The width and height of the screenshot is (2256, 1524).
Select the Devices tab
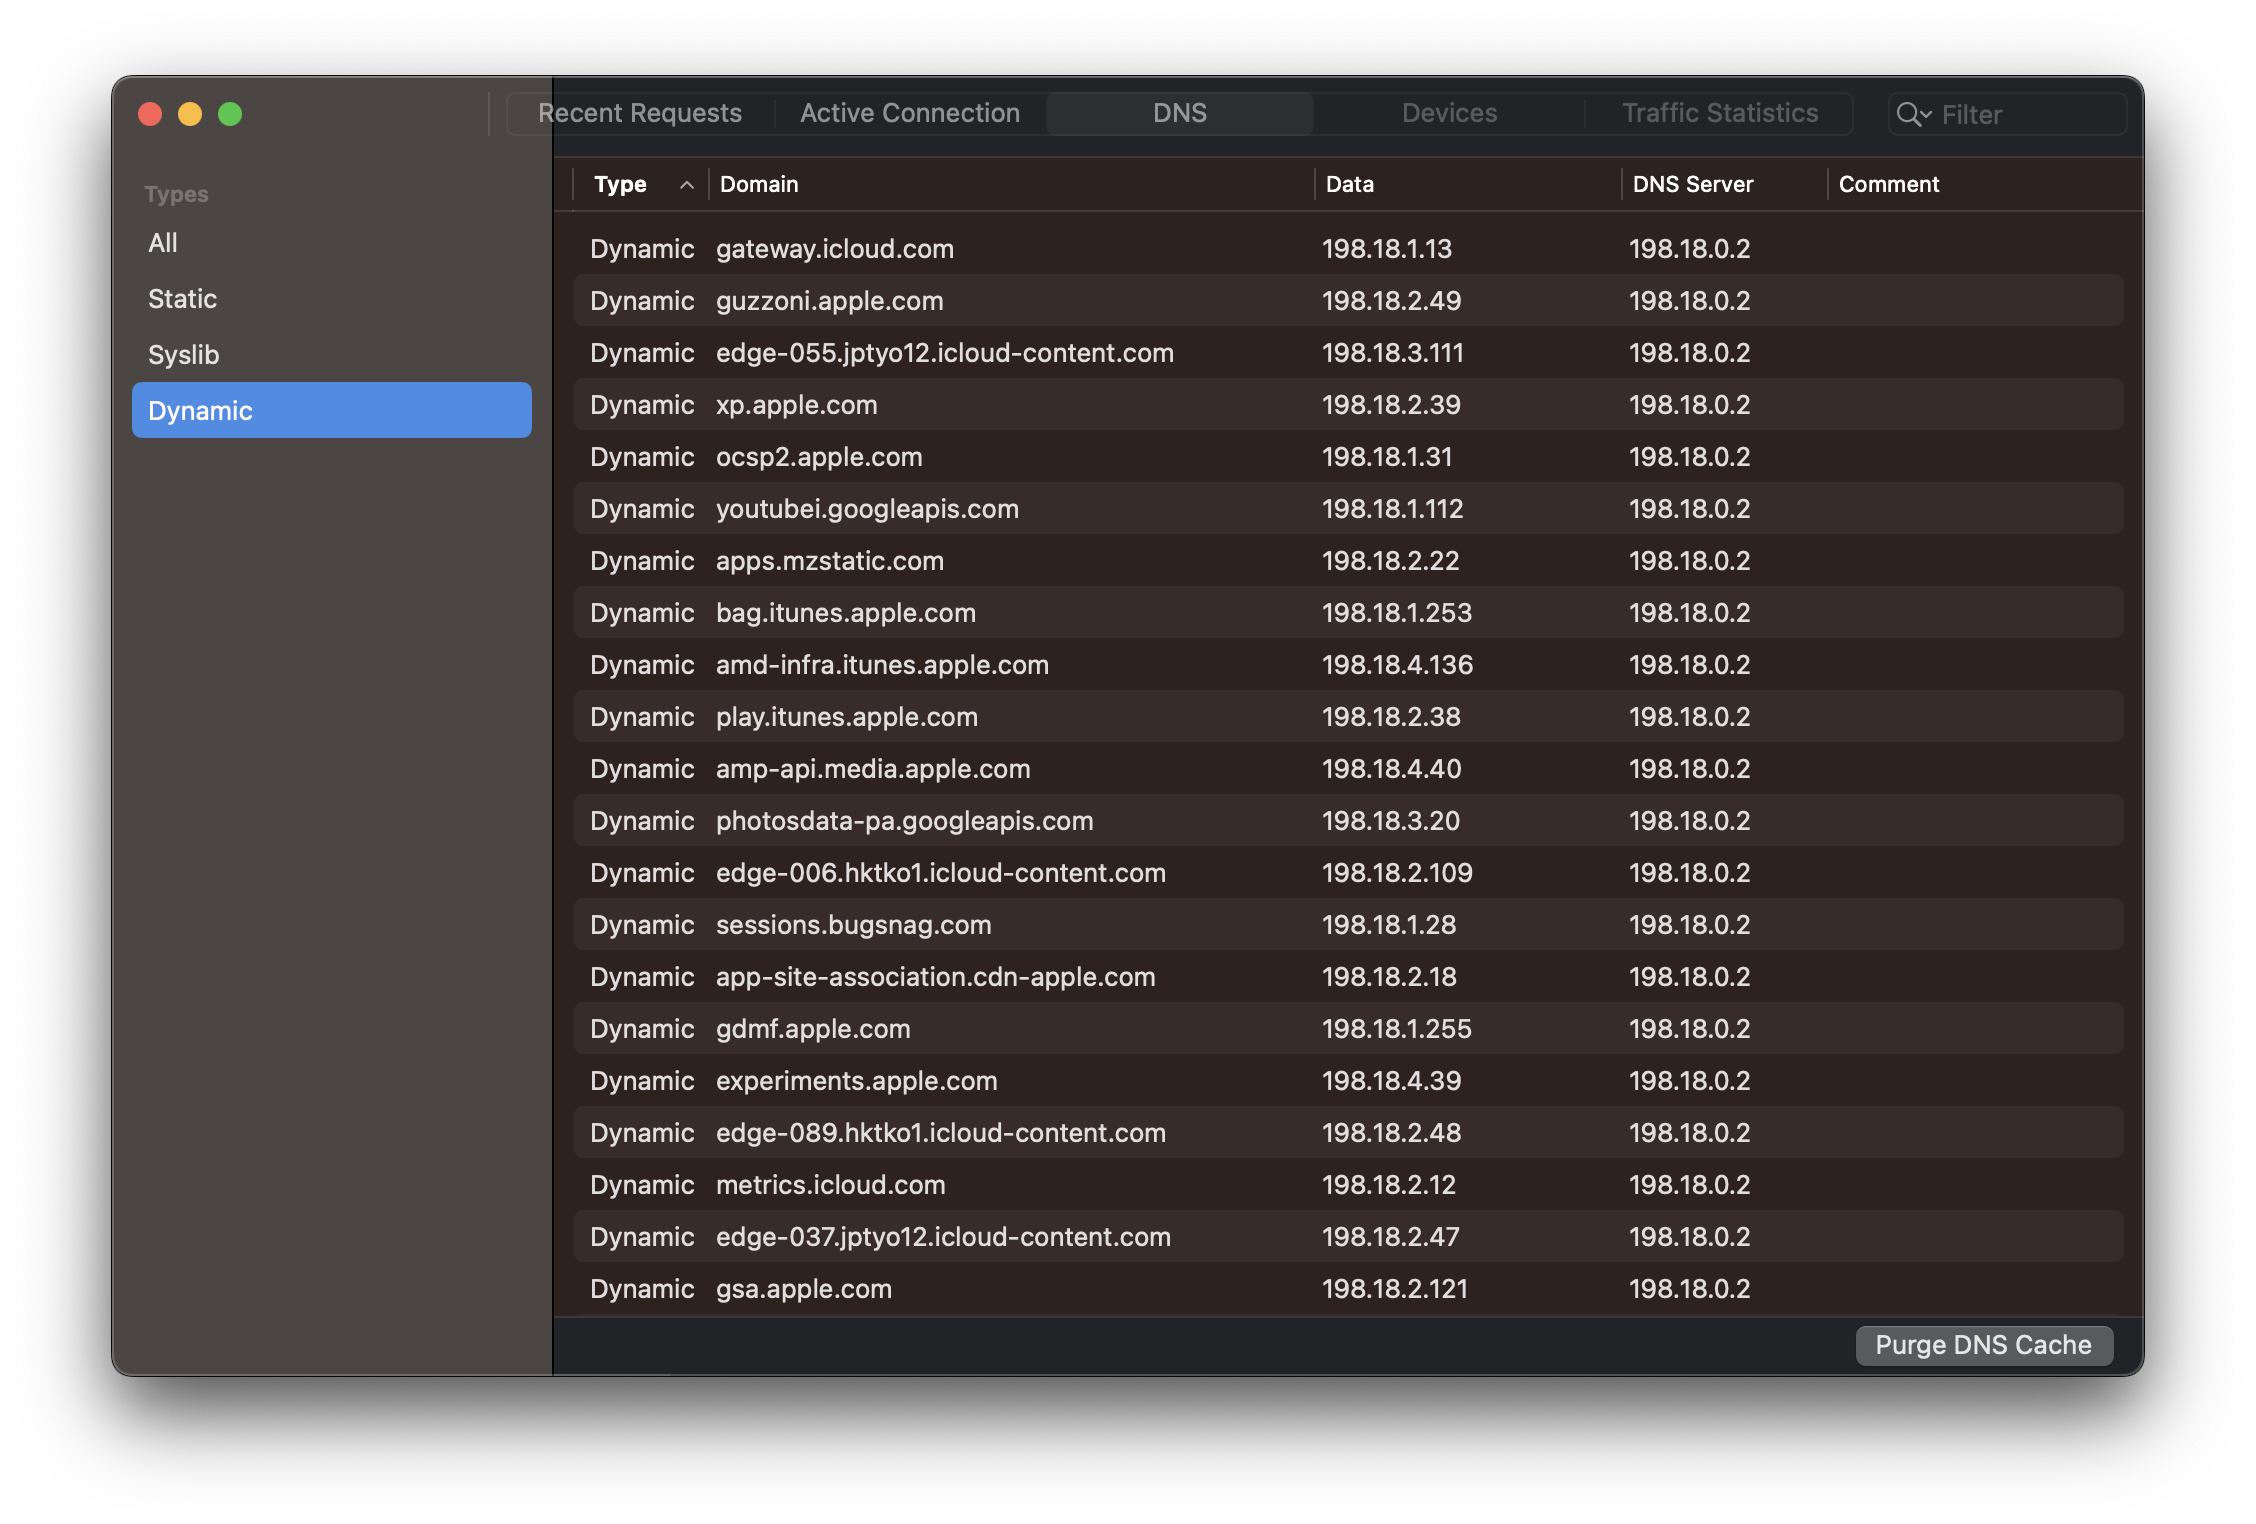point(1448,114)
